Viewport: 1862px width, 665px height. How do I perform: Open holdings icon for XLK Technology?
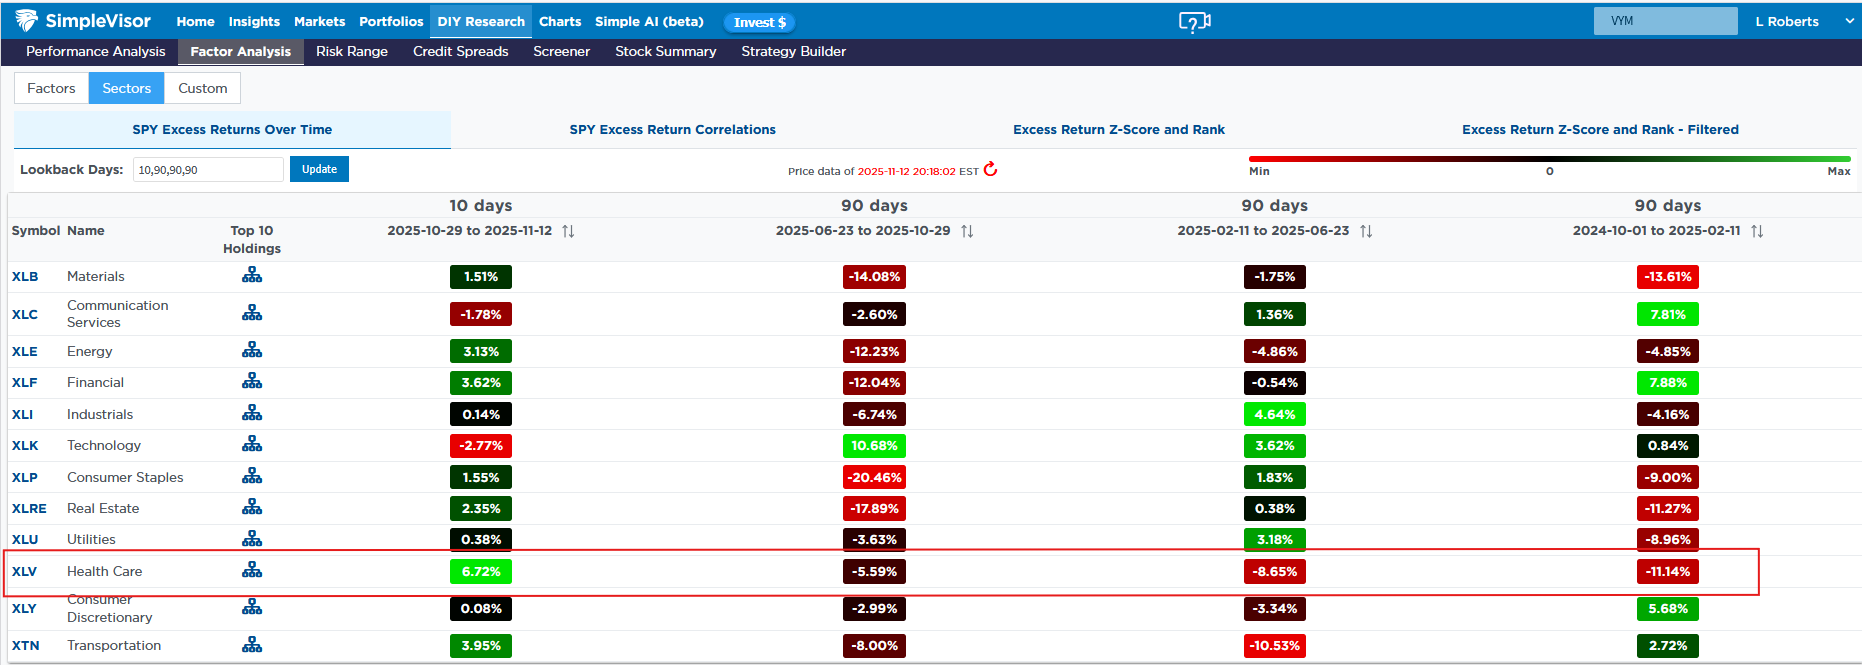pyautogui.click(x=252, y=444)
